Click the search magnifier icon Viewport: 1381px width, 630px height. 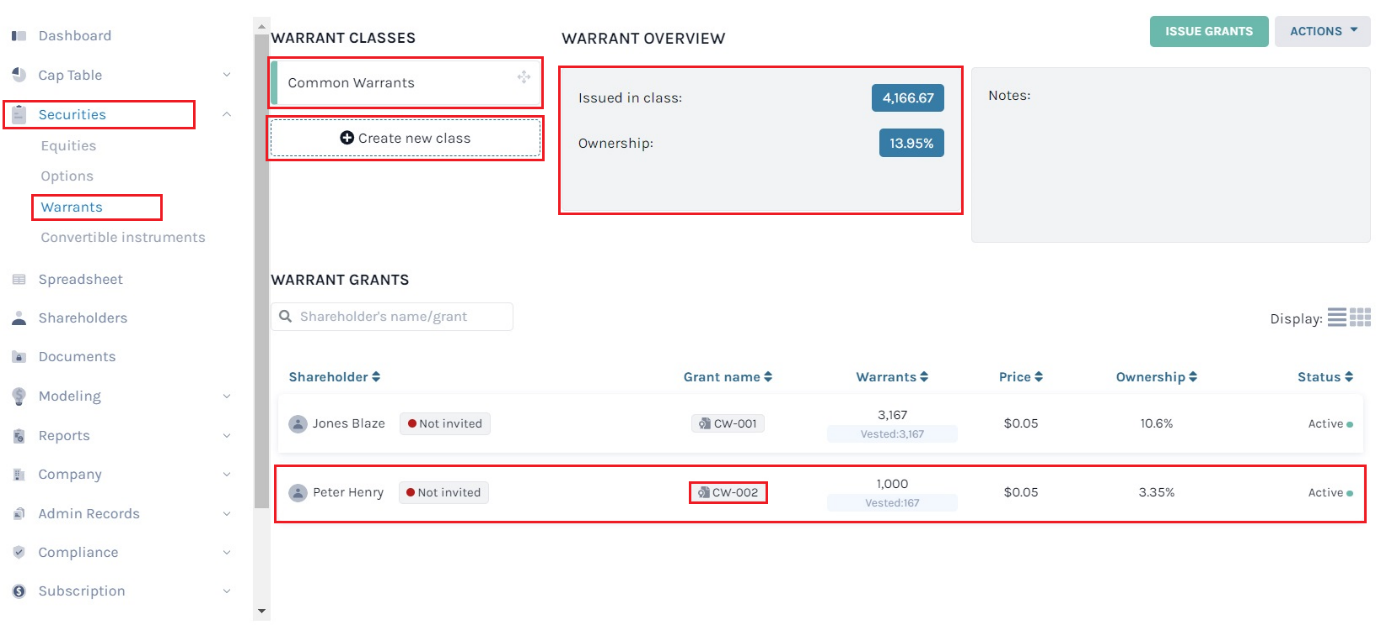[x=287, y=316]
